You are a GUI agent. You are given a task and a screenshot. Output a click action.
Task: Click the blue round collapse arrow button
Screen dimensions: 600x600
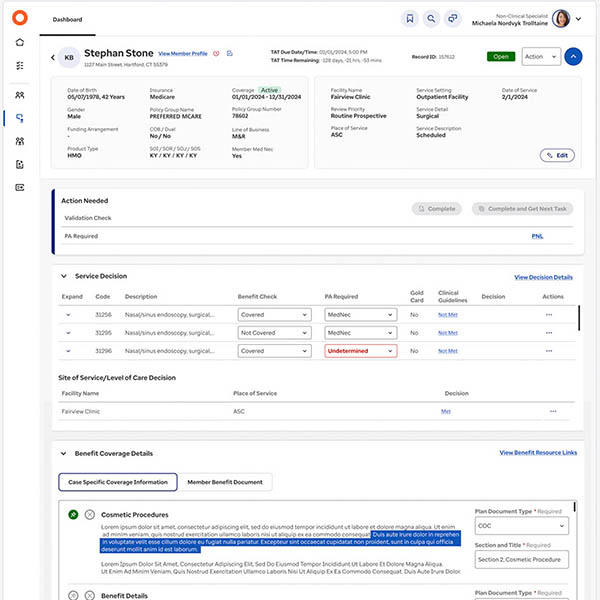[573, 57]
